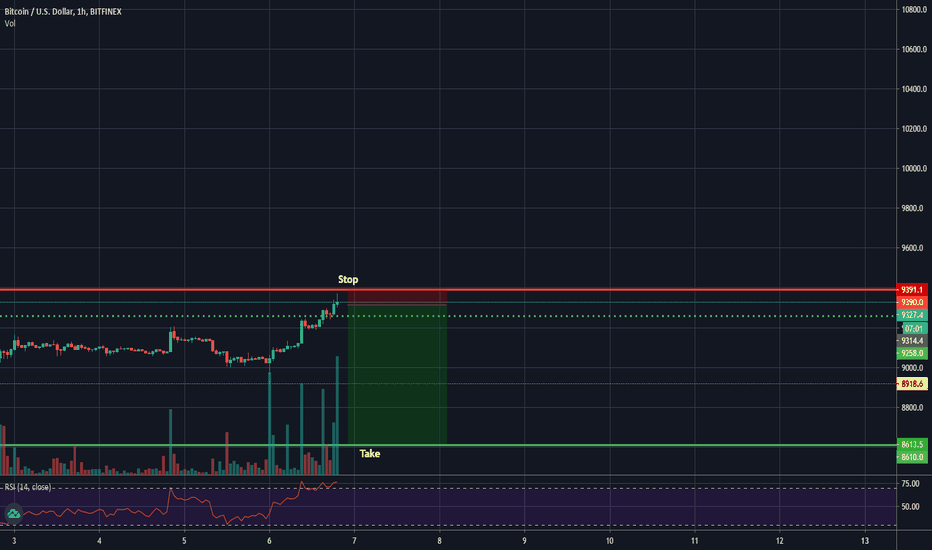Click the RSI scale value 75.00
This screenshot has width=932, height=550.
(x=910, y=484)
